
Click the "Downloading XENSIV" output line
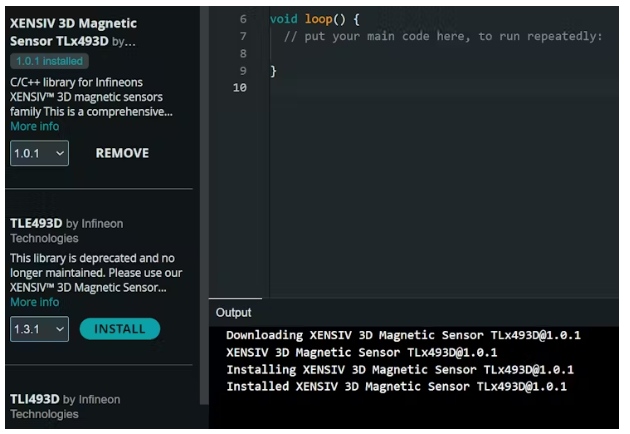point(402,335)
